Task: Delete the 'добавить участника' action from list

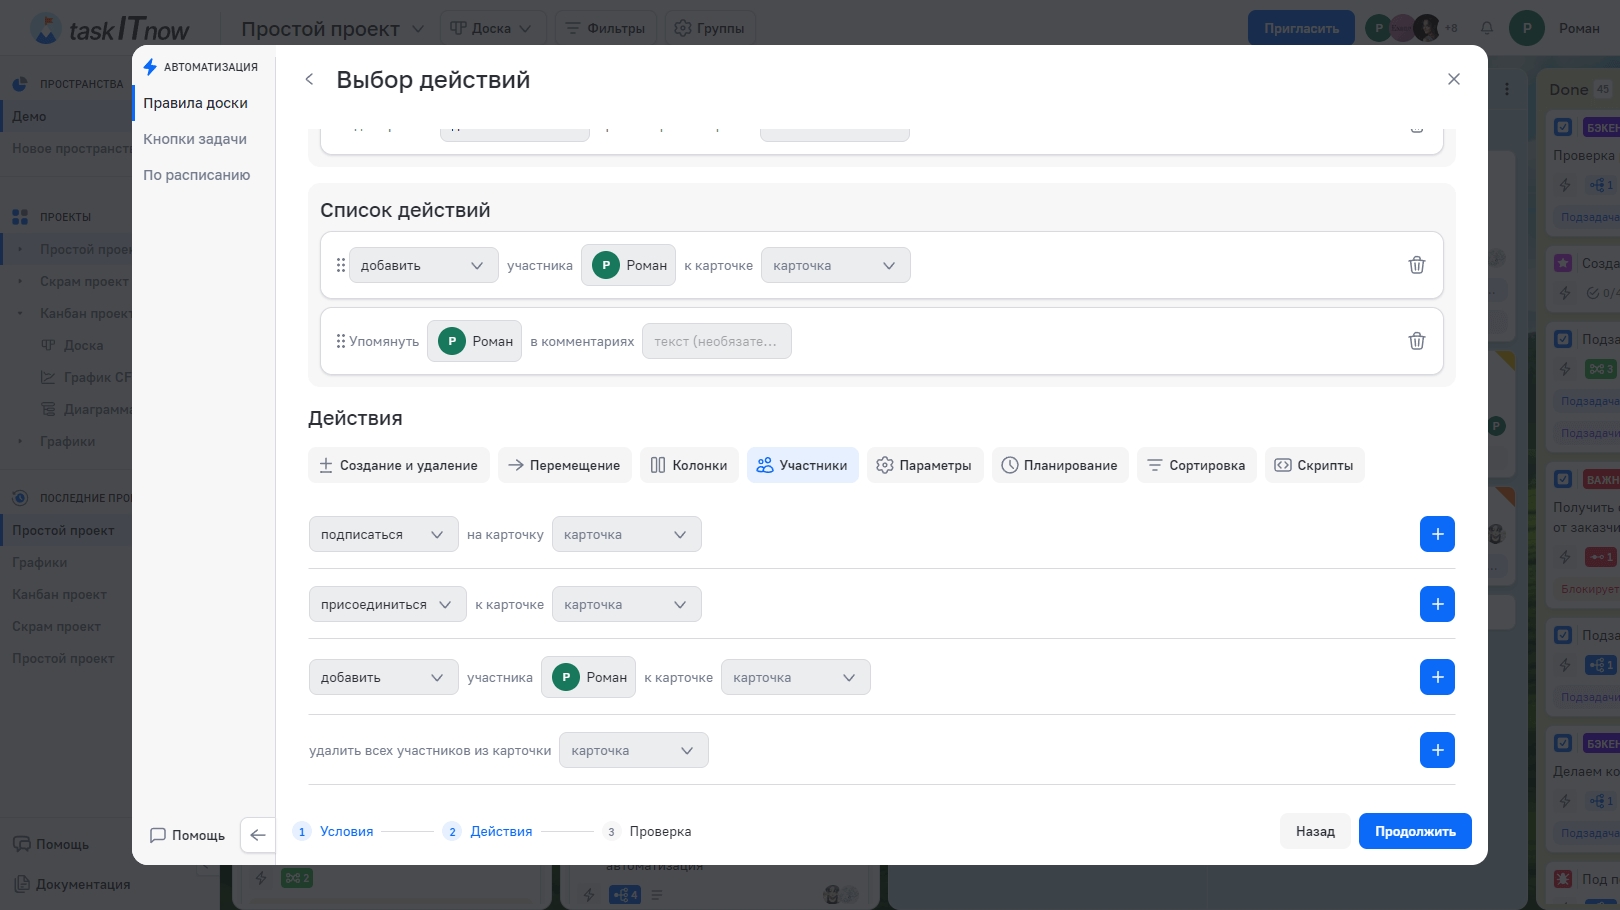Action: (1416, 265)
